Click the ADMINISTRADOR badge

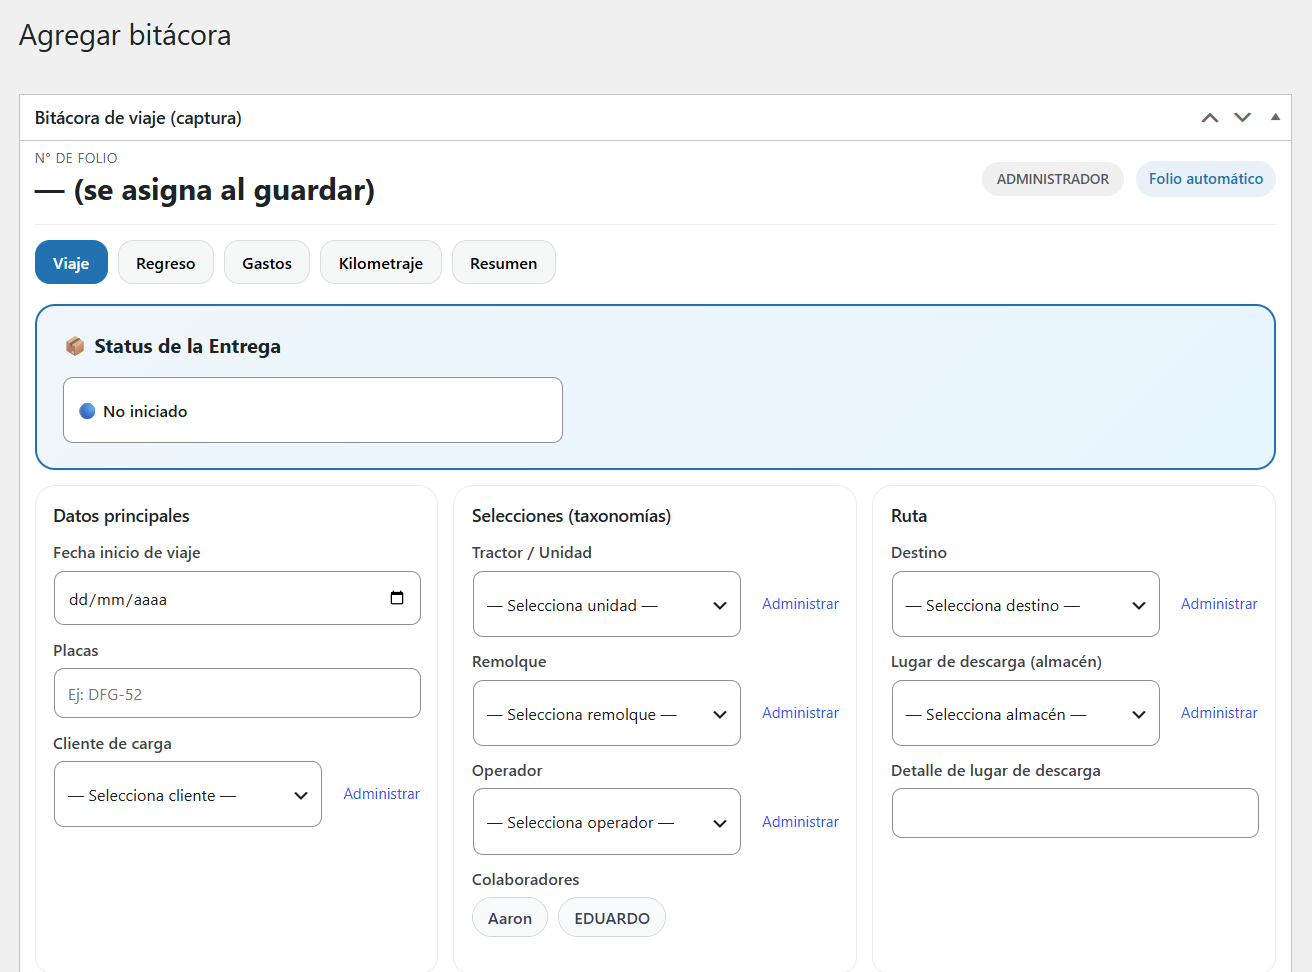point(1053,179)
